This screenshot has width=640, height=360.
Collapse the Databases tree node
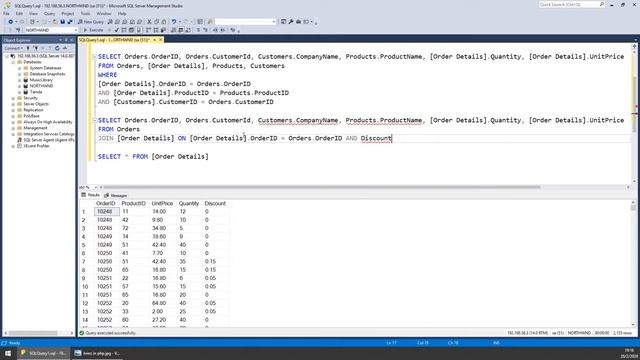click(13, 62)
